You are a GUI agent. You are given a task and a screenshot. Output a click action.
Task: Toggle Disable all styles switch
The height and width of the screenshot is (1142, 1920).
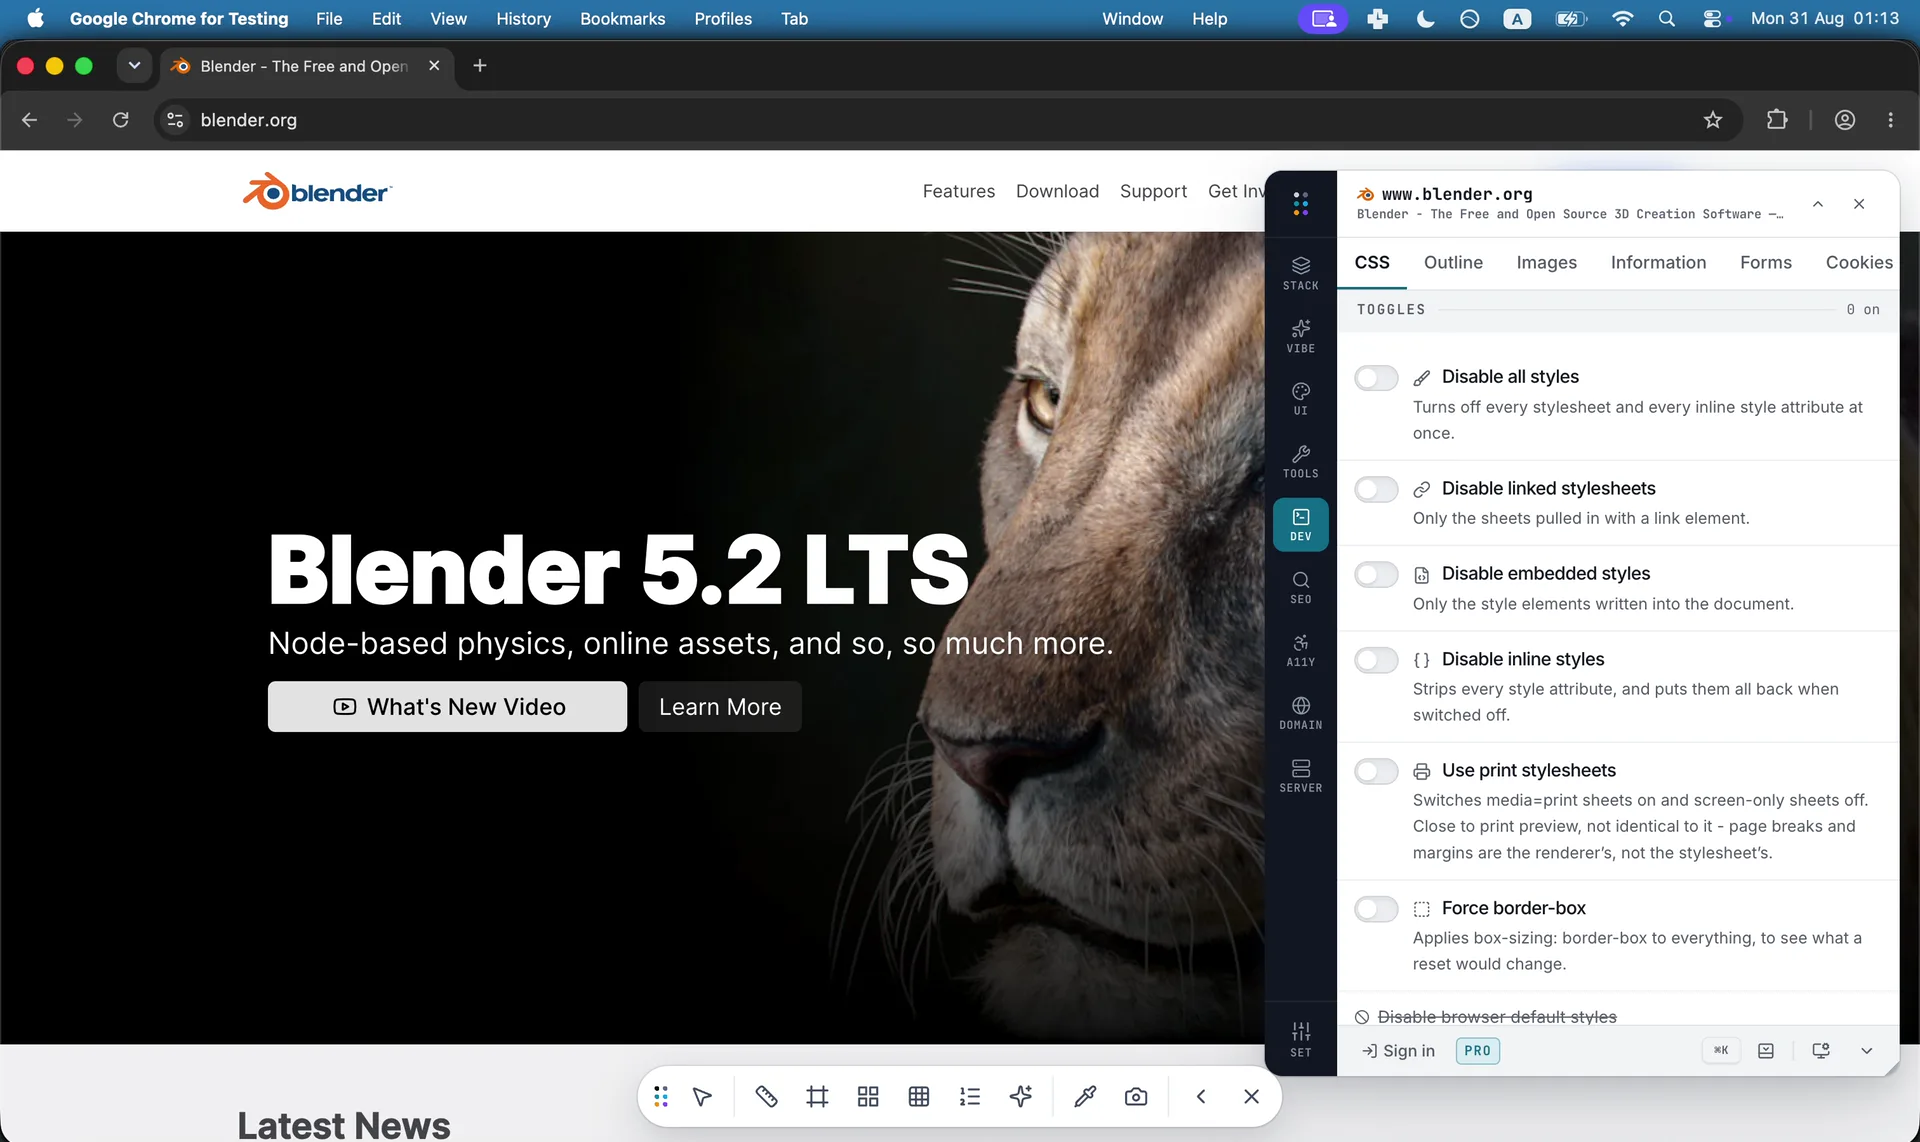(1376, 378)
